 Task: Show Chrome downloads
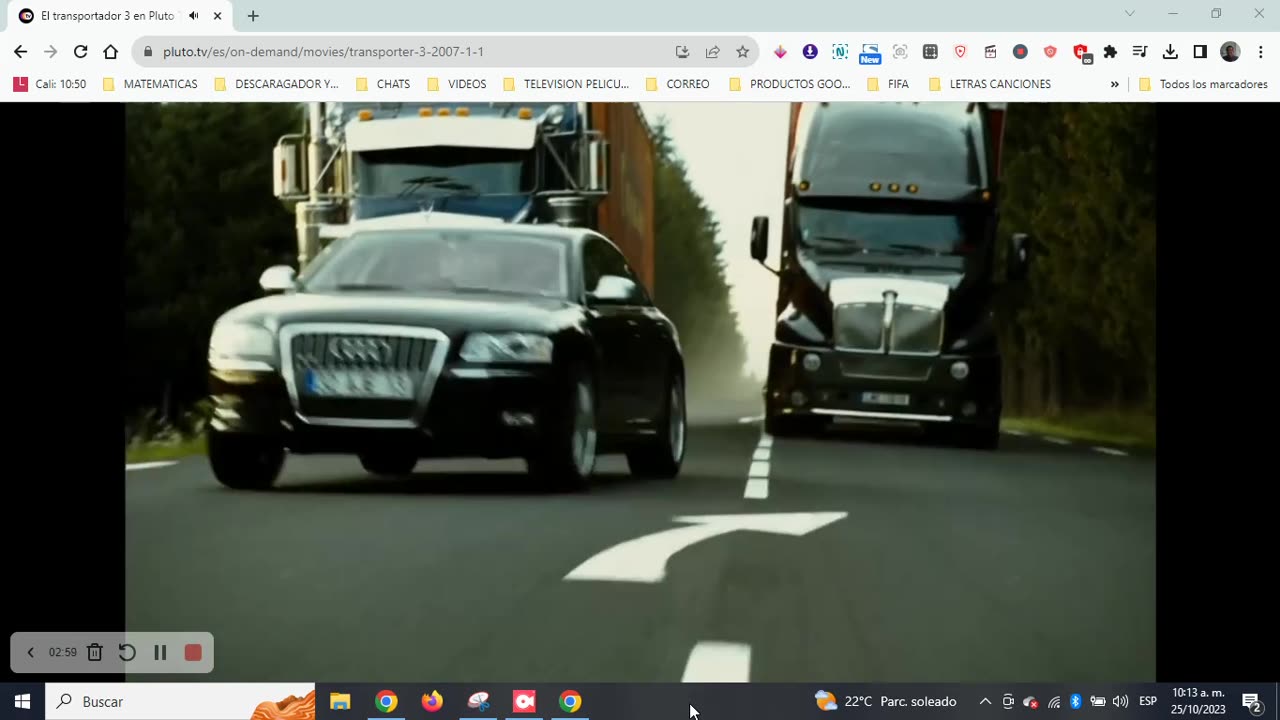pyautogui.click(x=1170, y=52)
